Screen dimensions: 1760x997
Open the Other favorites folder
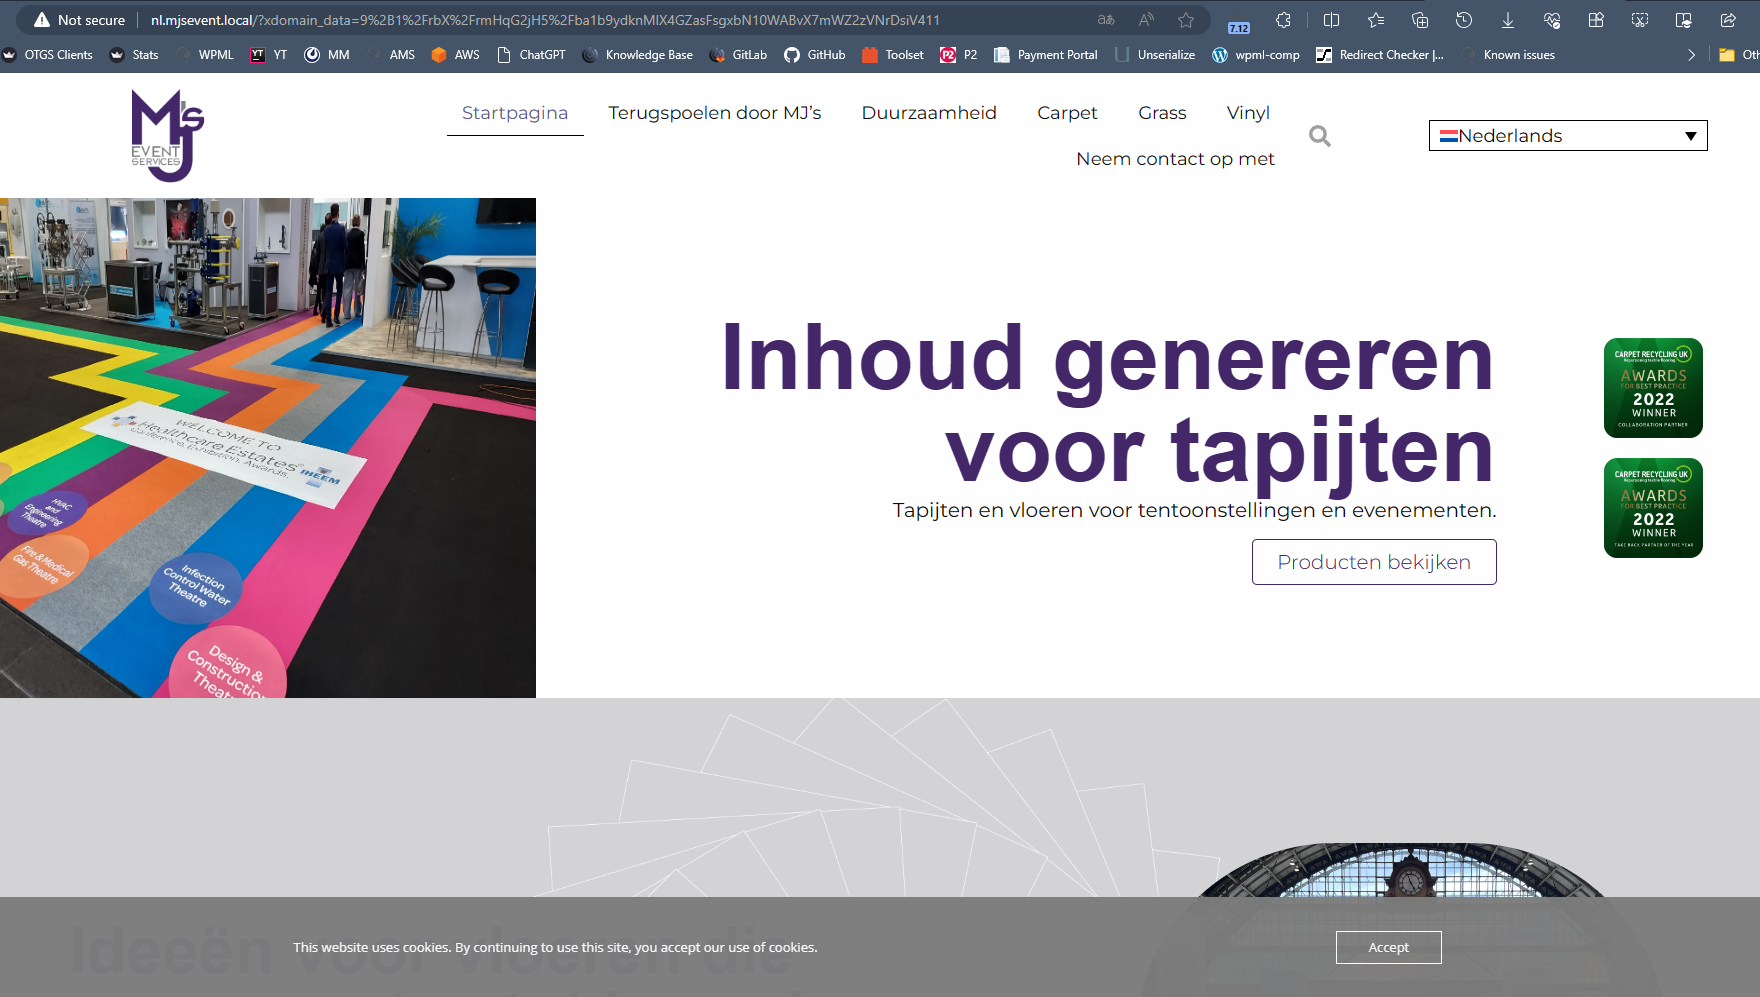click(1738, 55)
